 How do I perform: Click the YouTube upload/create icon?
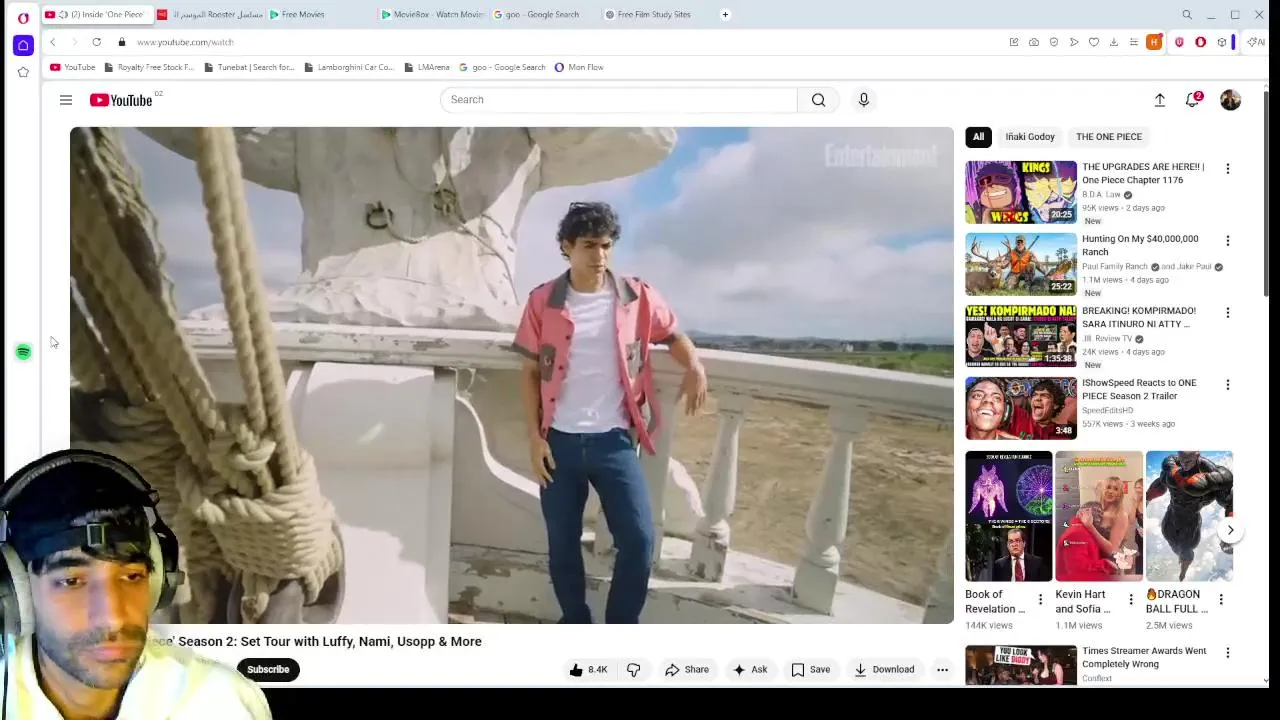pyautogui.click(x=1160, y=100)
